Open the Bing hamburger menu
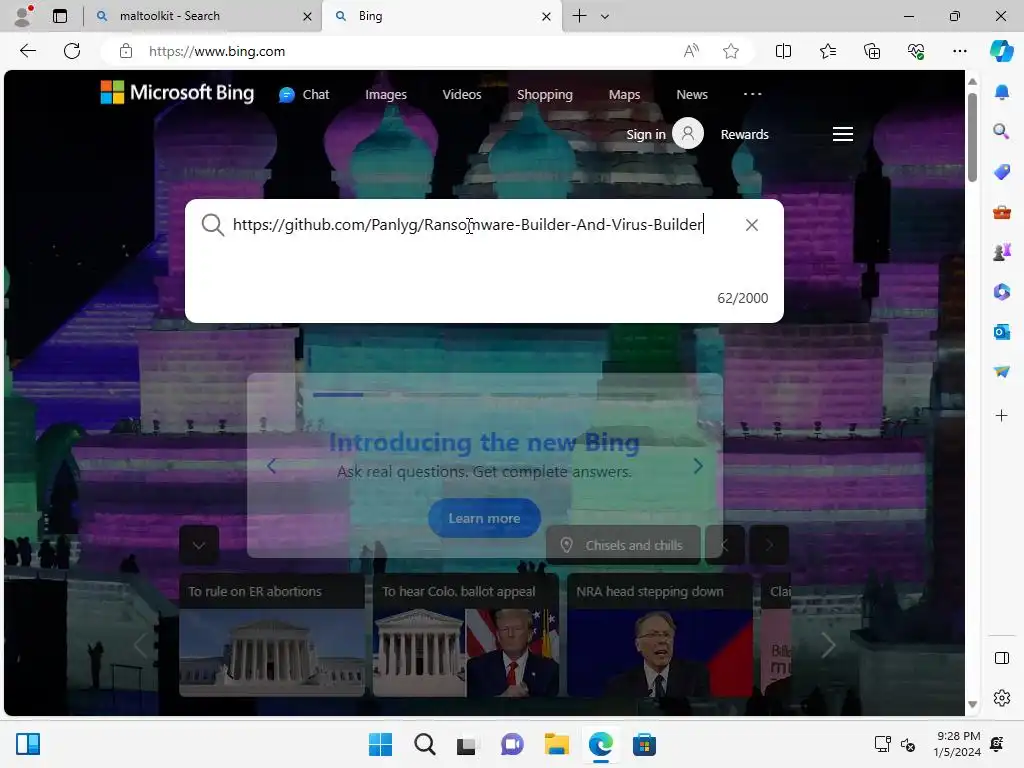The image size is (1024, 768). pyautogui.click(x=842, y=134)
